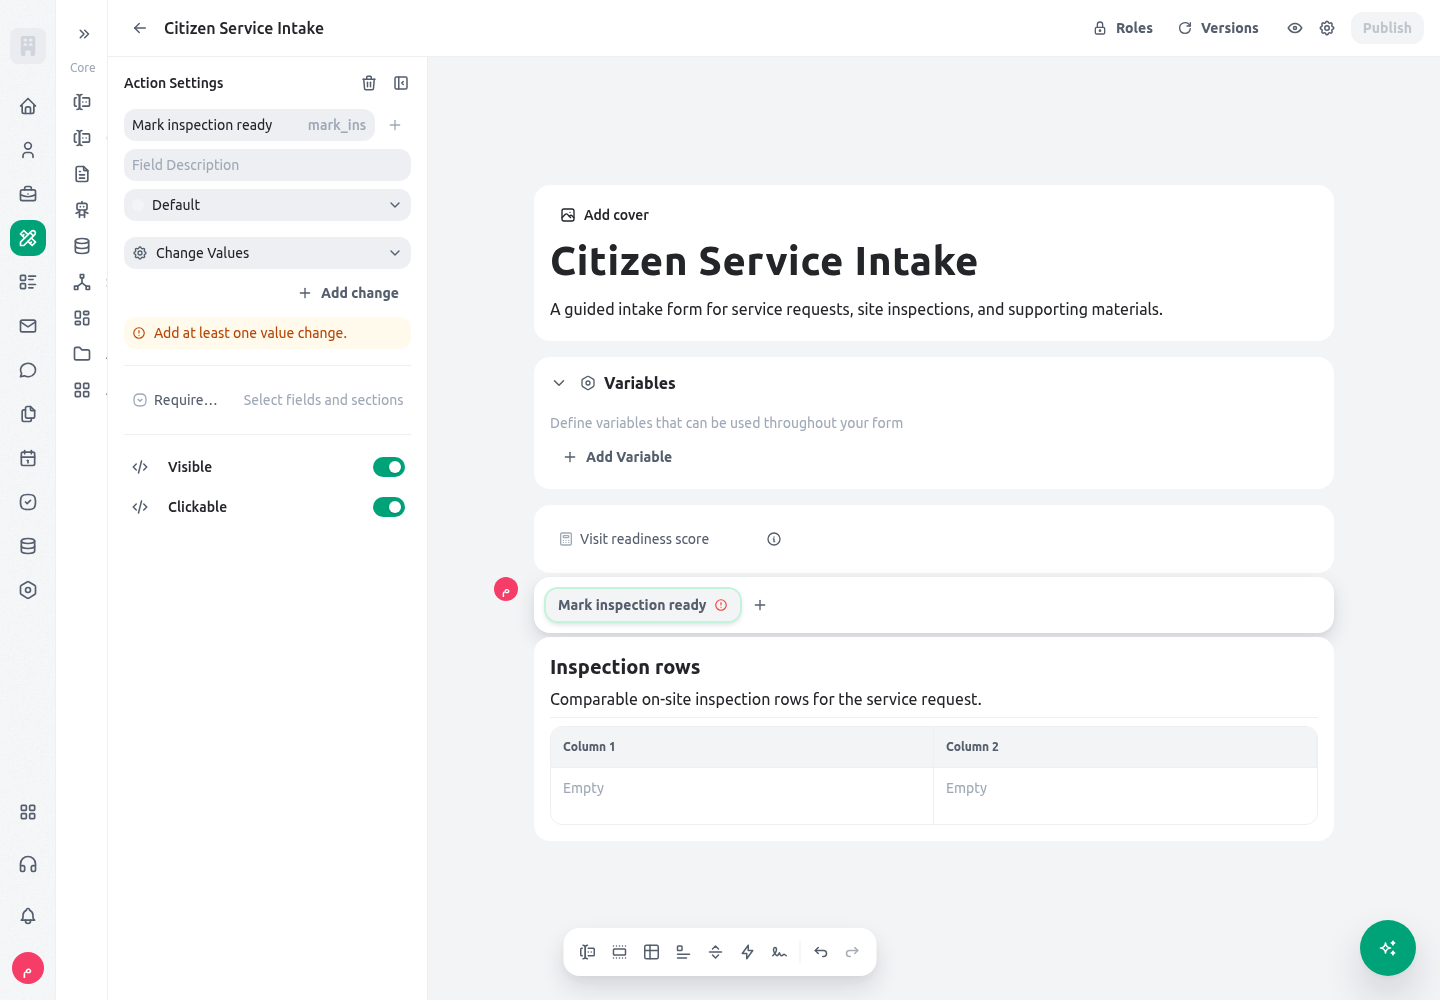The image size is (1440, 1000).
Task: Add a new value change with Add change
Action: [348, 293]
